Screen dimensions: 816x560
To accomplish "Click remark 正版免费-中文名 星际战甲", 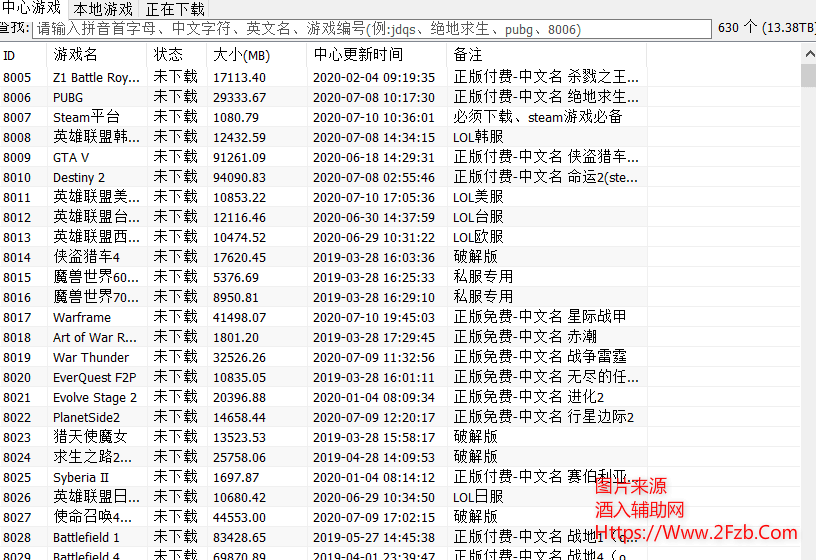I will (x=540, y=317).
